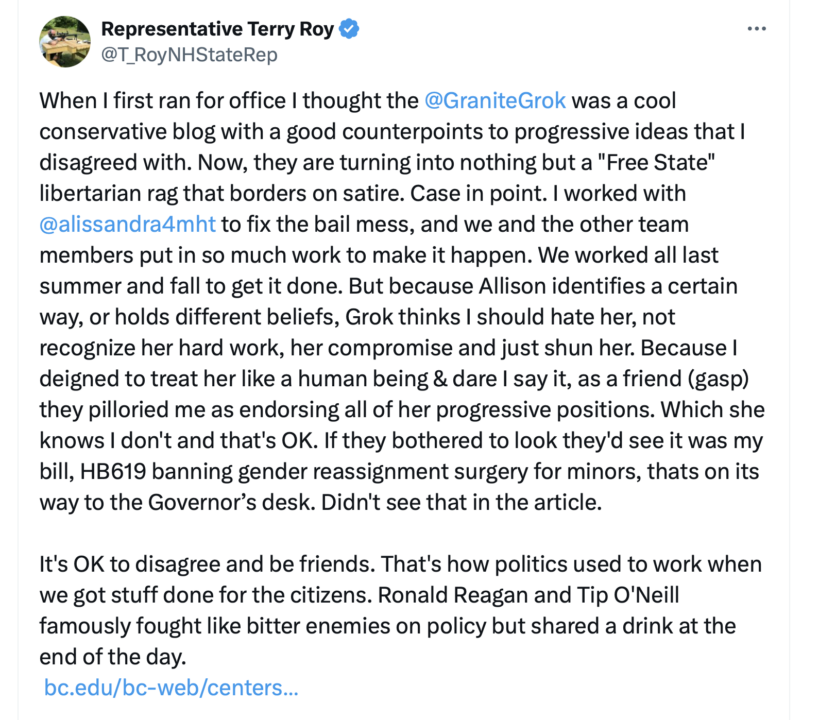Open the tweet's more options menu
Viewport: 819px width, 720px height.
(756, 29)
